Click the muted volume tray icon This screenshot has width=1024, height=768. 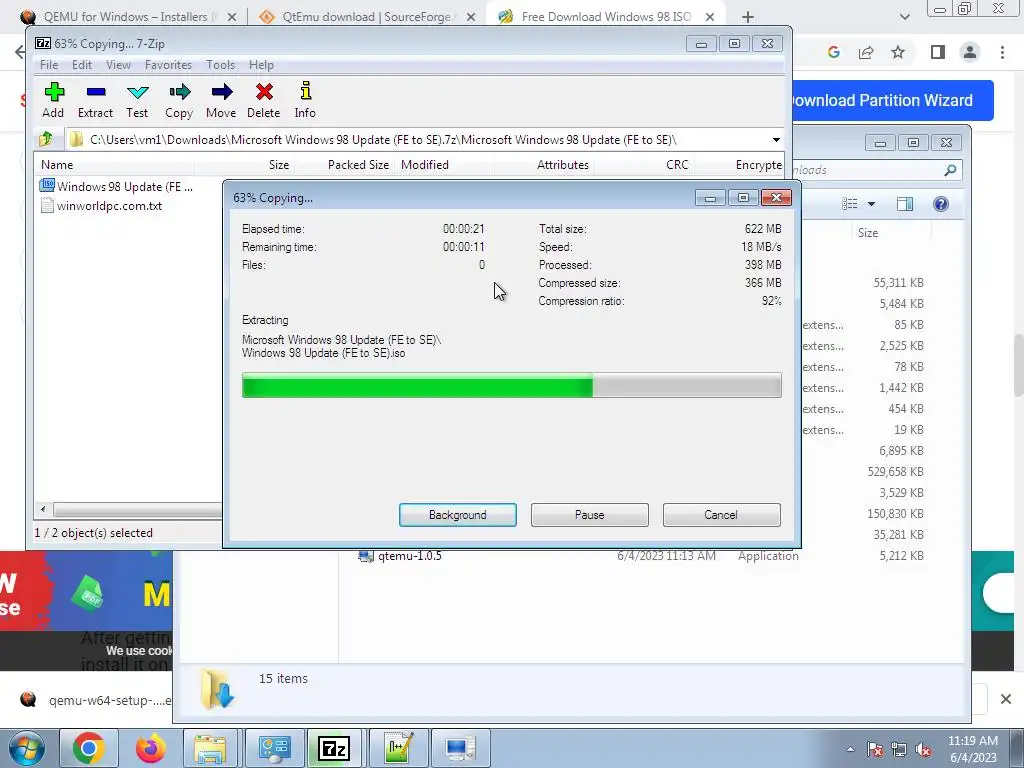pos(923,750)
